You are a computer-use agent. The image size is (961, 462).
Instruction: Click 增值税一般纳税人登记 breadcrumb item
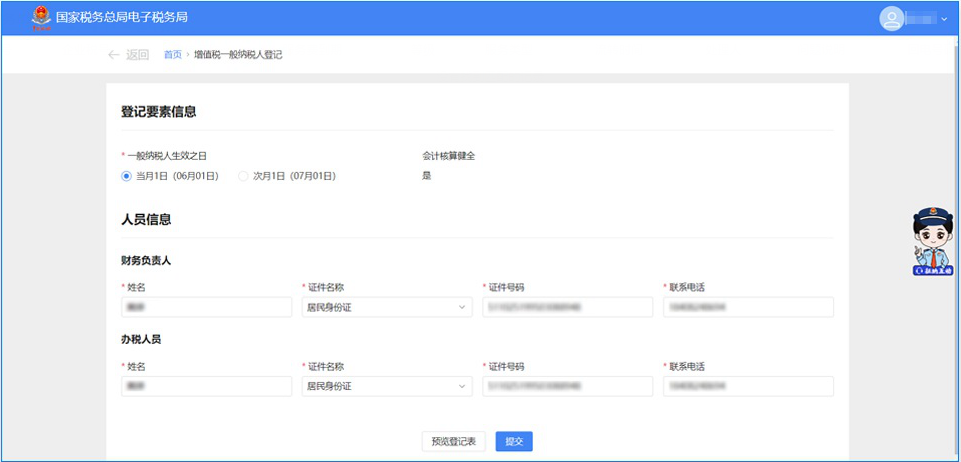click(x=238, y=55)
